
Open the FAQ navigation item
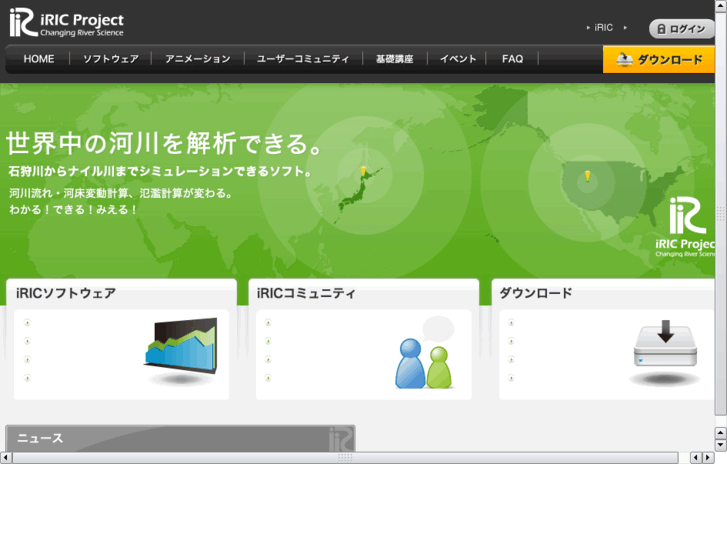click(512, 59)
